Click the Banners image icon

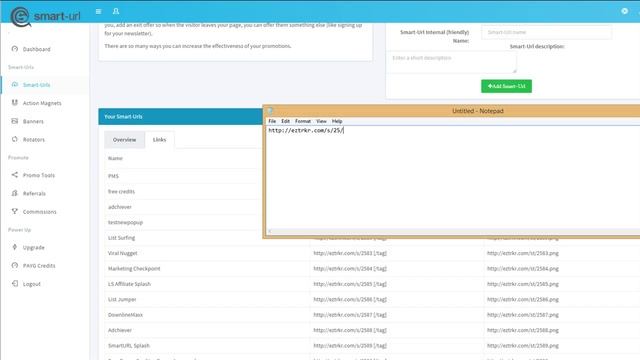(15, 121)
